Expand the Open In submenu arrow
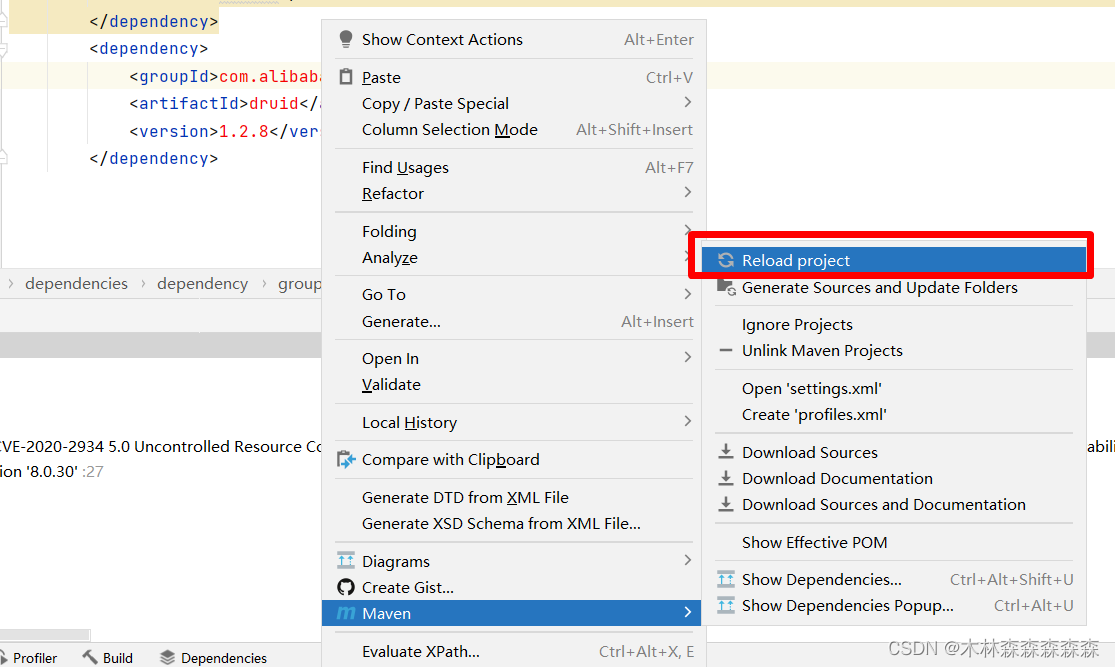Screen dimensions: 1115x667 tap(687, 358)
